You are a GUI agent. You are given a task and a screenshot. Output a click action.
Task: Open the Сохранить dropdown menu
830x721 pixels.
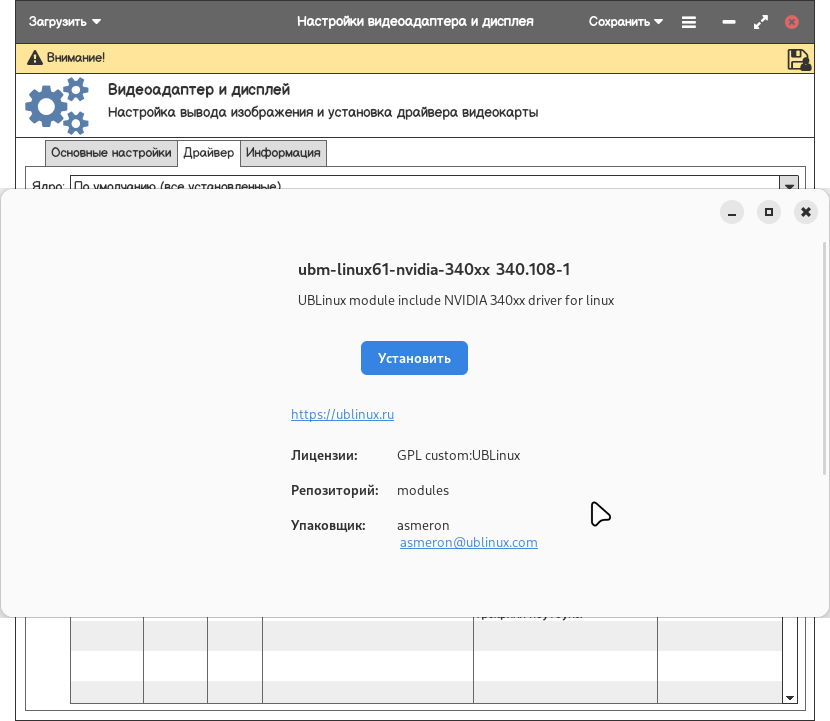click(626, 22)
